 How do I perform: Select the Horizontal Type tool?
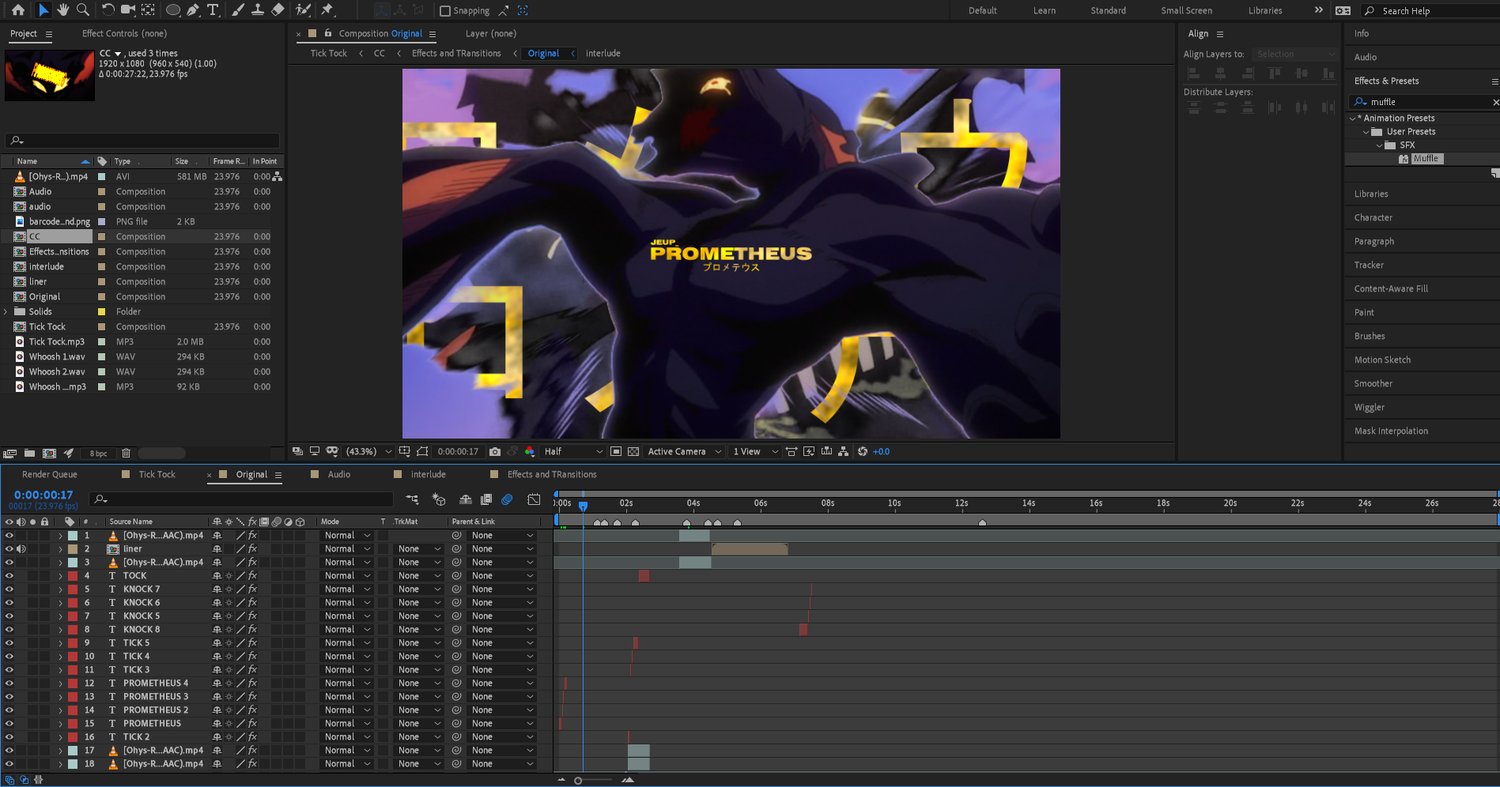pos(213,10)
